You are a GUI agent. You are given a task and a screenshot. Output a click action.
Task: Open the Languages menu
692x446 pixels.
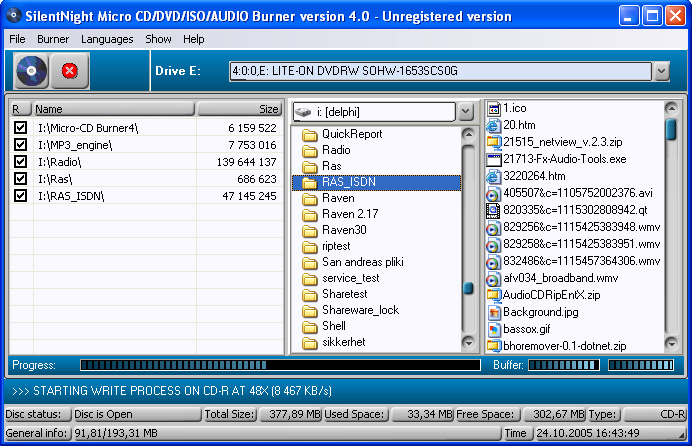click(107, 39)
